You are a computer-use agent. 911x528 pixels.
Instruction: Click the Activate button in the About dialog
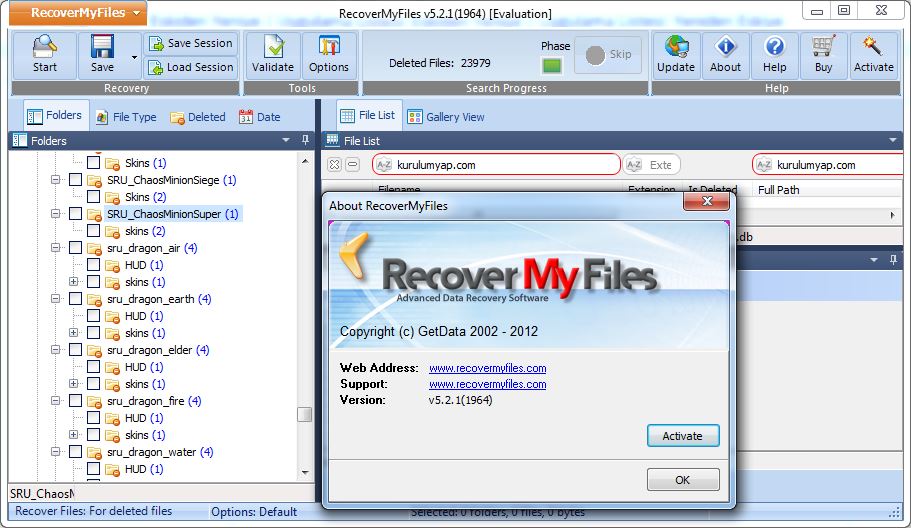(x=683, y=436)
